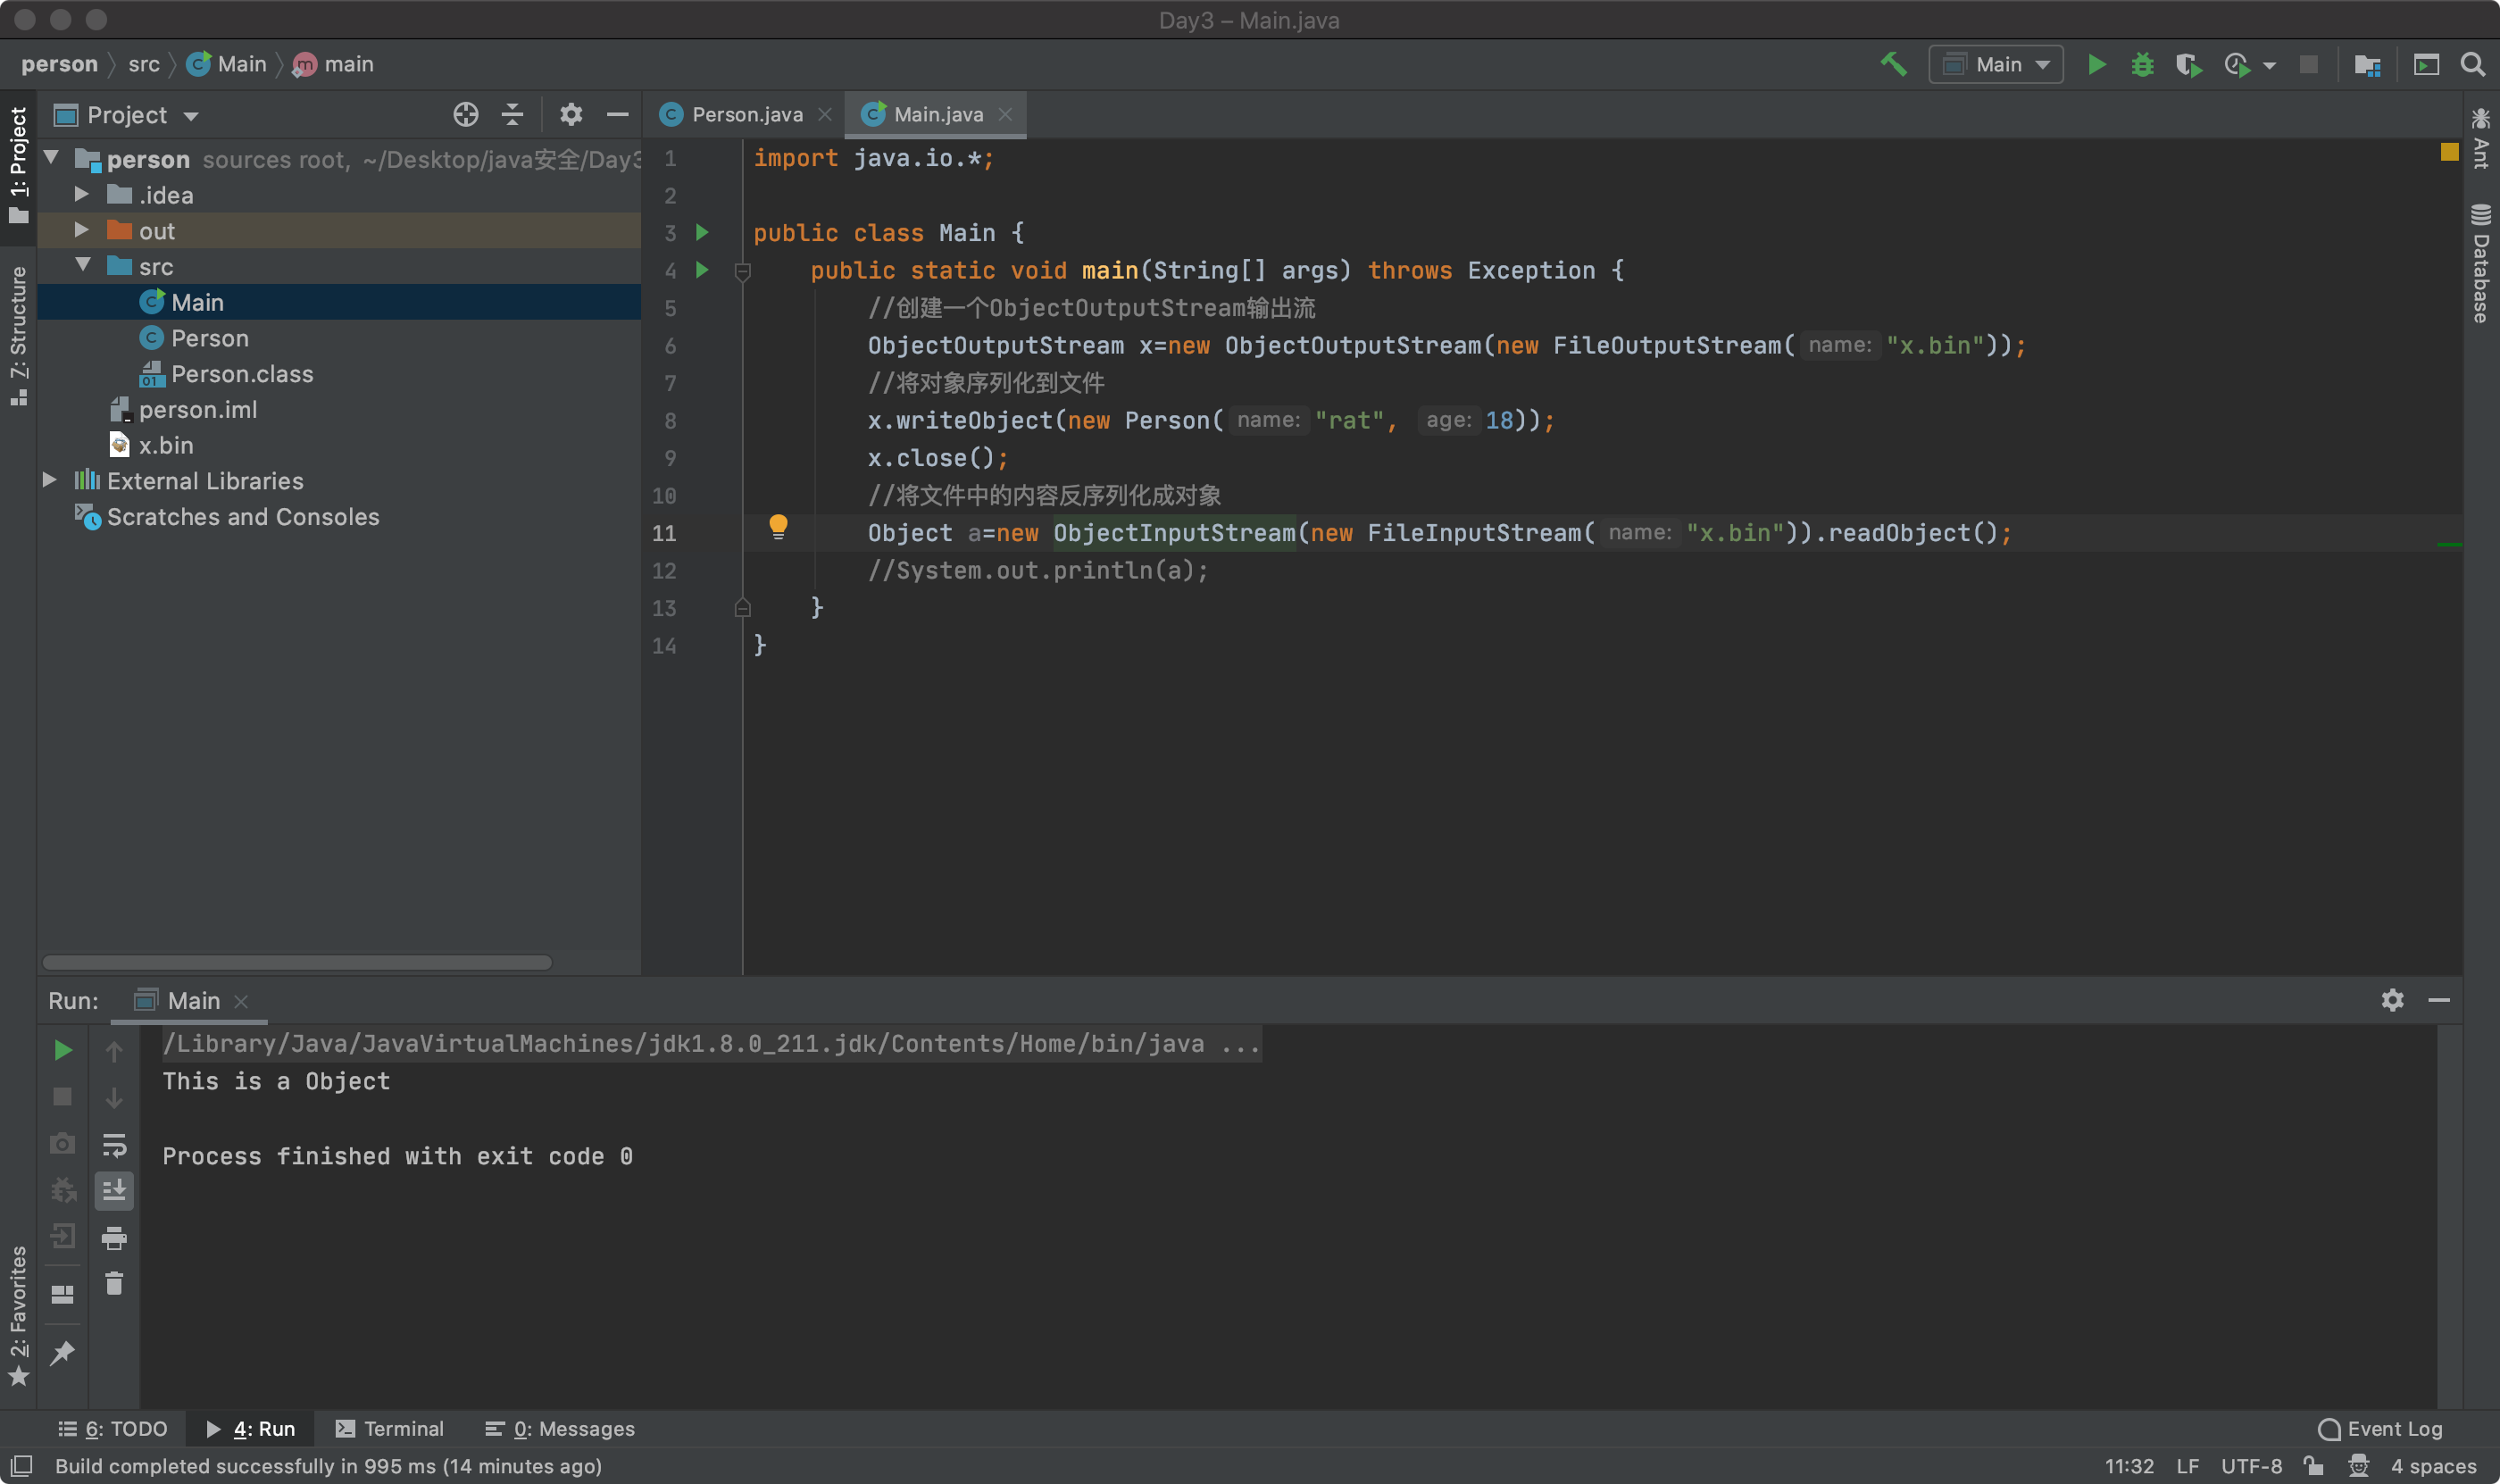The width and height of the screenshot is (2500, 1484).
Task: Open the Event Log button
Action: click(2381, 1428)
